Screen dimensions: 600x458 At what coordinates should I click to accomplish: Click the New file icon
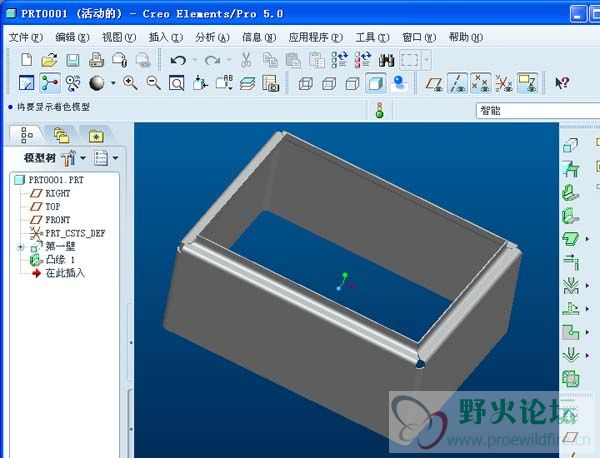[x=26, y=60]
